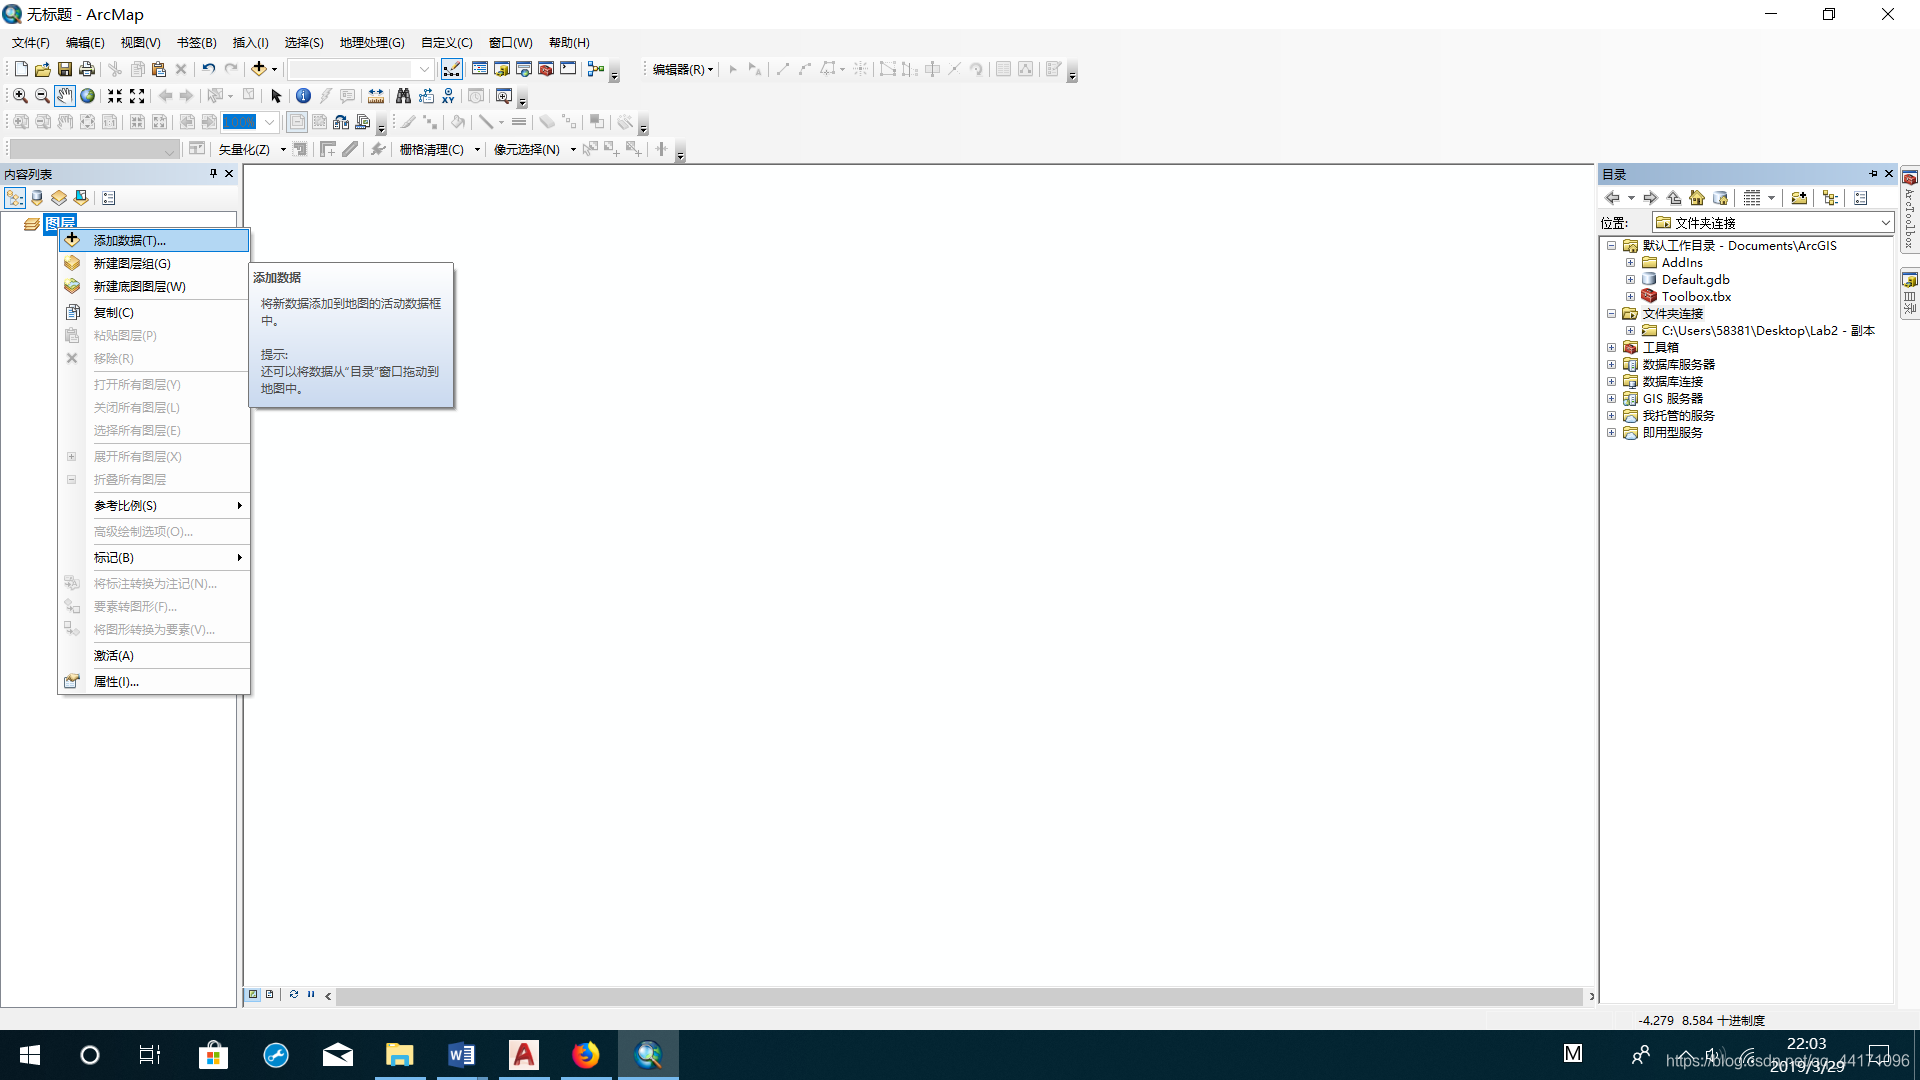Open the Editor dropdown menu
Screen dimensions: 1920x1080
683,69
